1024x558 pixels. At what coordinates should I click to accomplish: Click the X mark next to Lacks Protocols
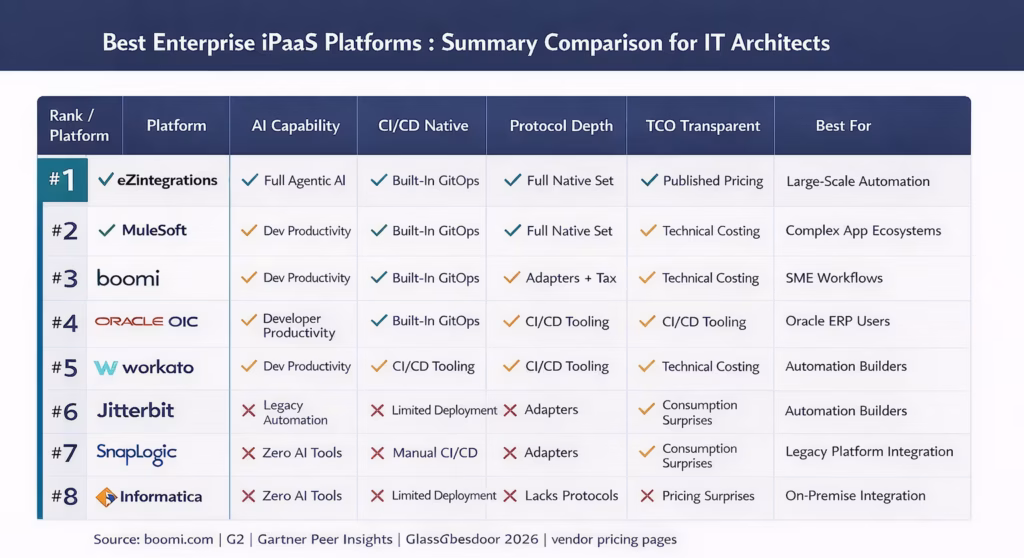(x=511, y=496)
